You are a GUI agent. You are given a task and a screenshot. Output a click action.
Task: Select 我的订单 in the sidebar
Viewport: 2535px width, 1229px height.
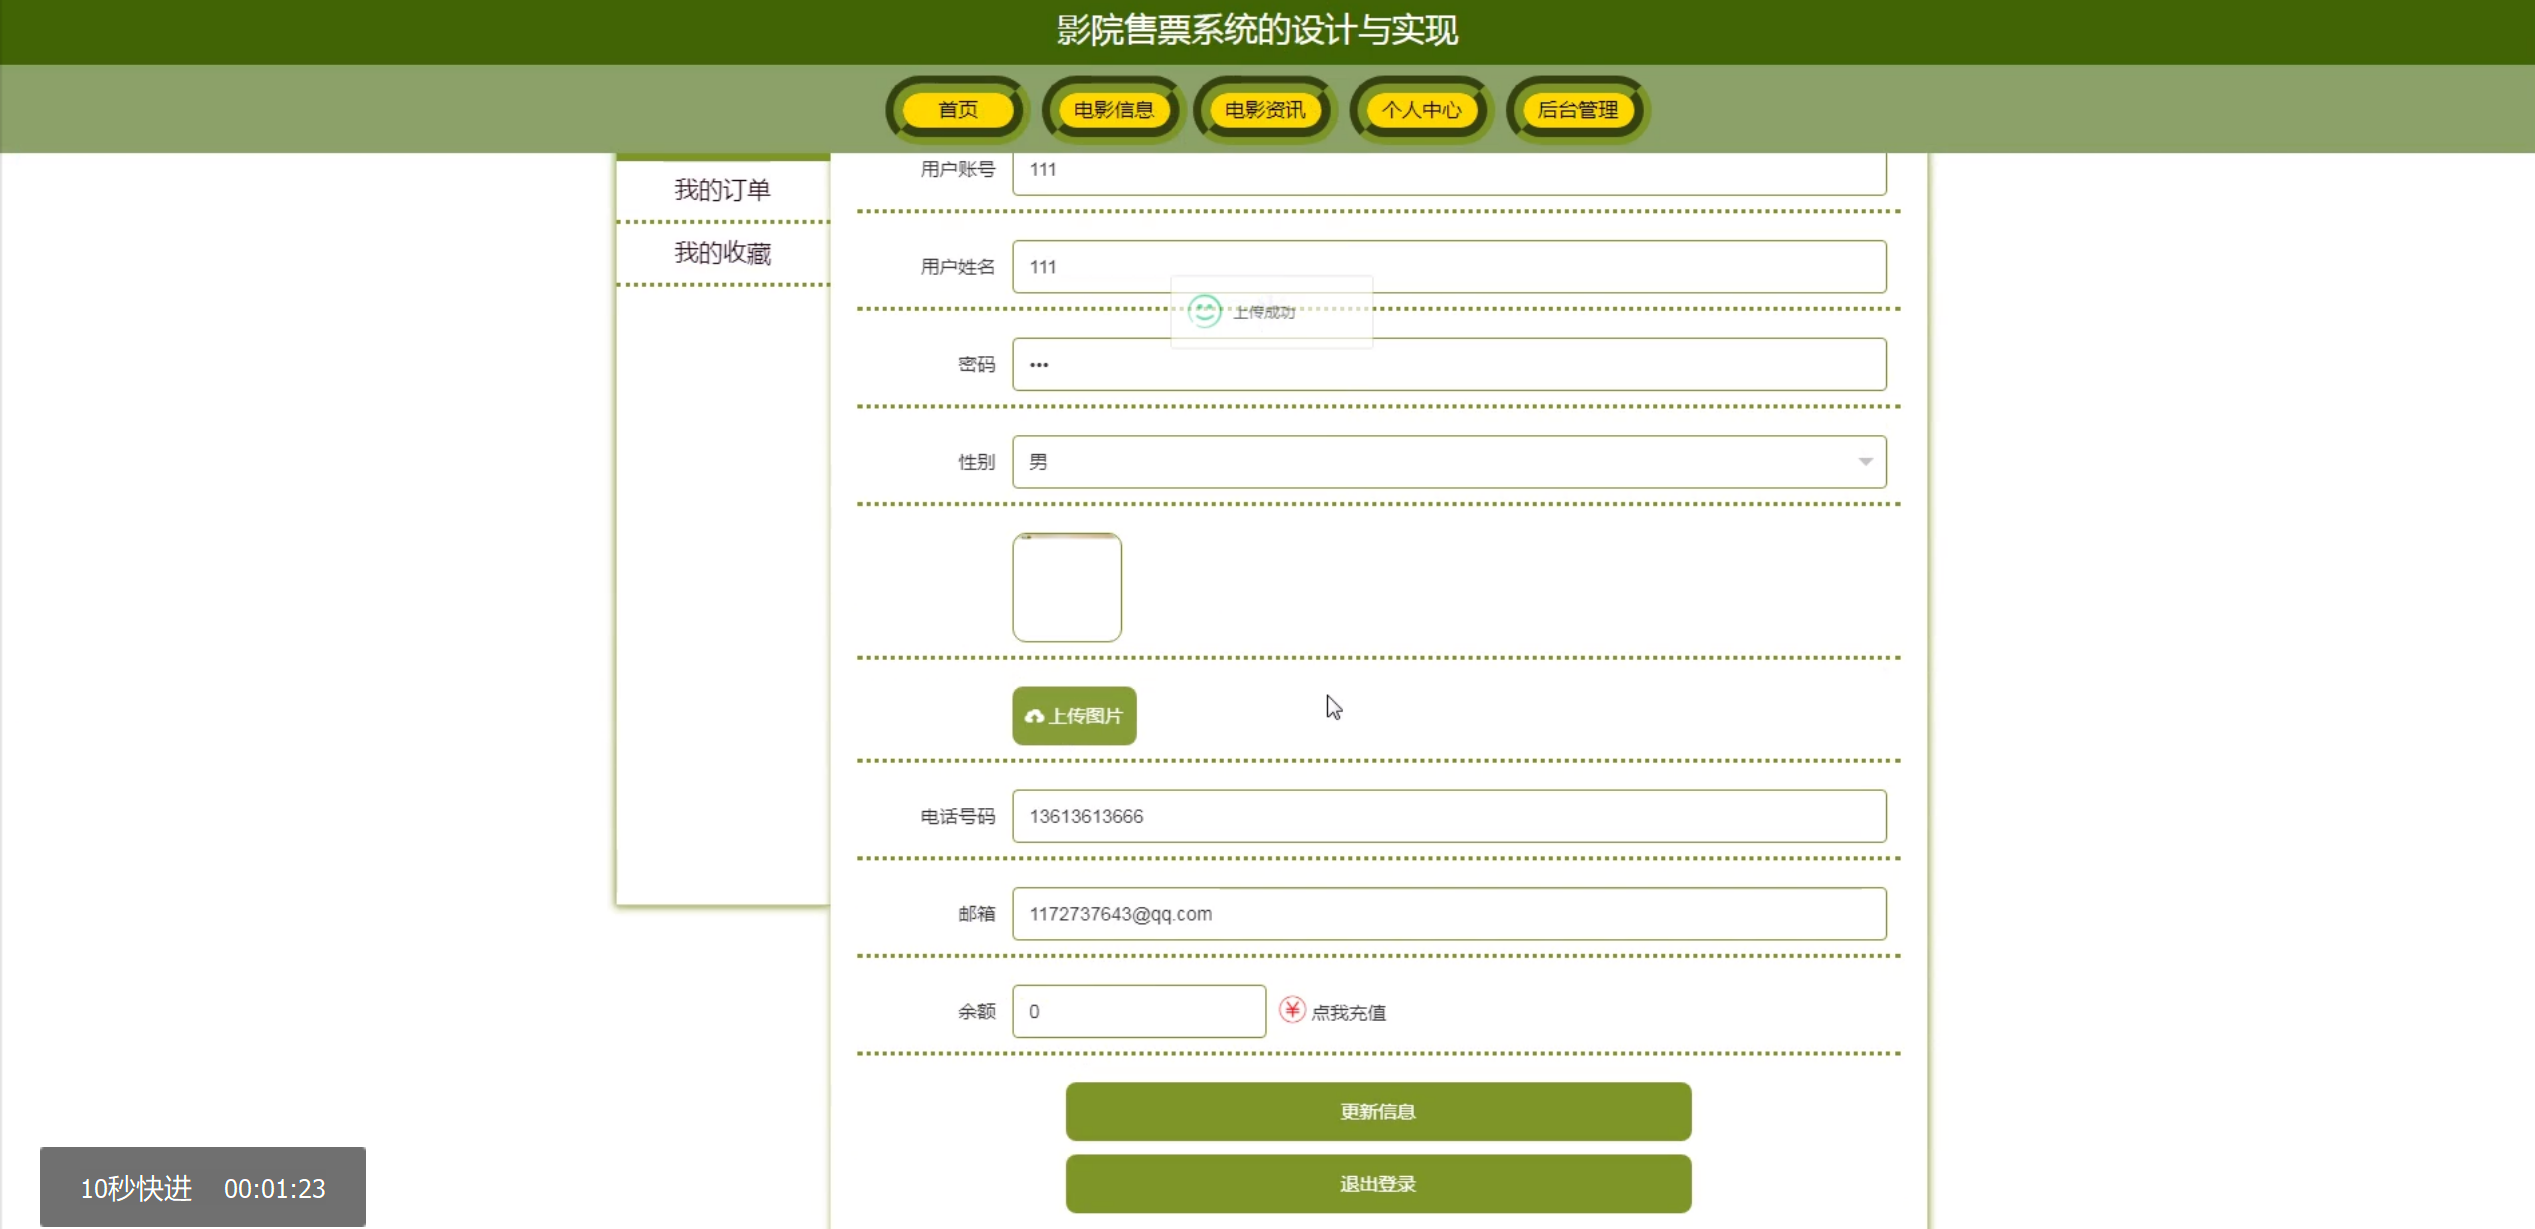722,190
